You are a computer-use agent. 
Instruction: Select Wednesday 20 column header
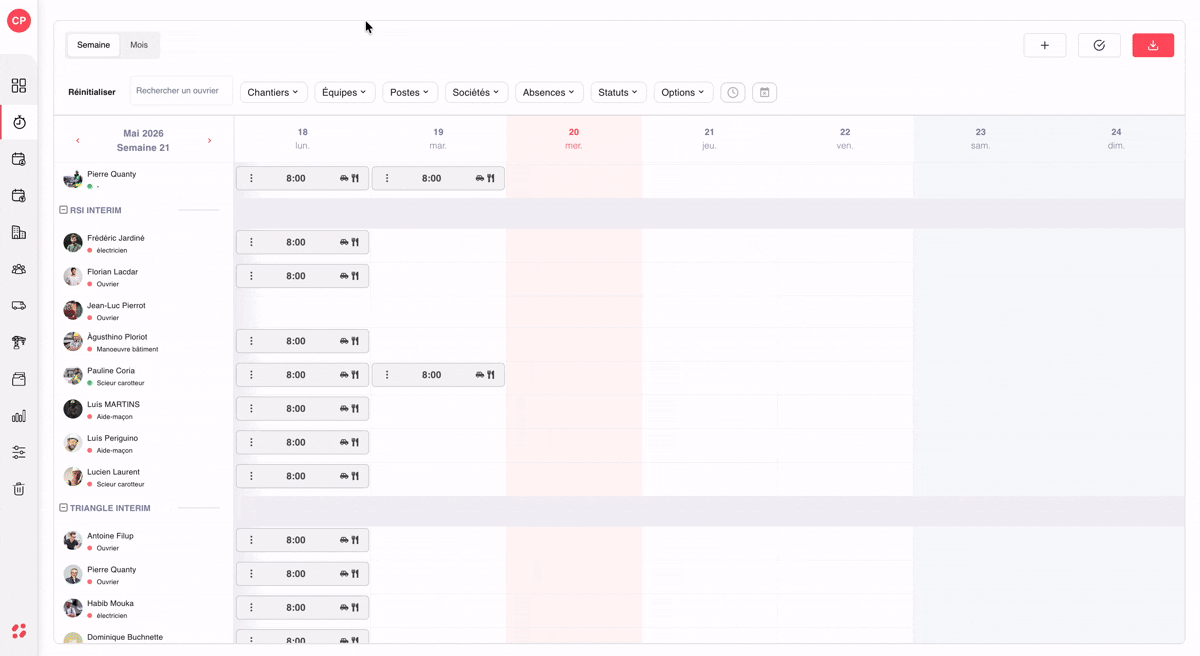[574, 139]
